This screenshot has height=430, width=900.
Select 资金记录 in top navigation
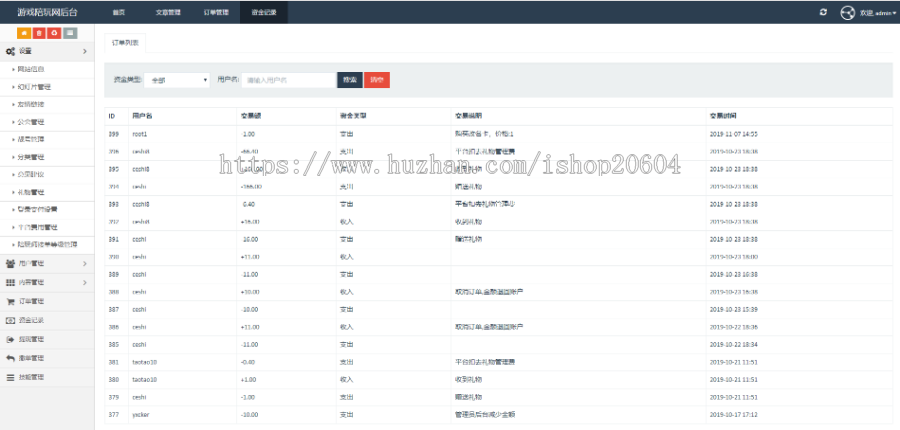click(x=263, y=12)
